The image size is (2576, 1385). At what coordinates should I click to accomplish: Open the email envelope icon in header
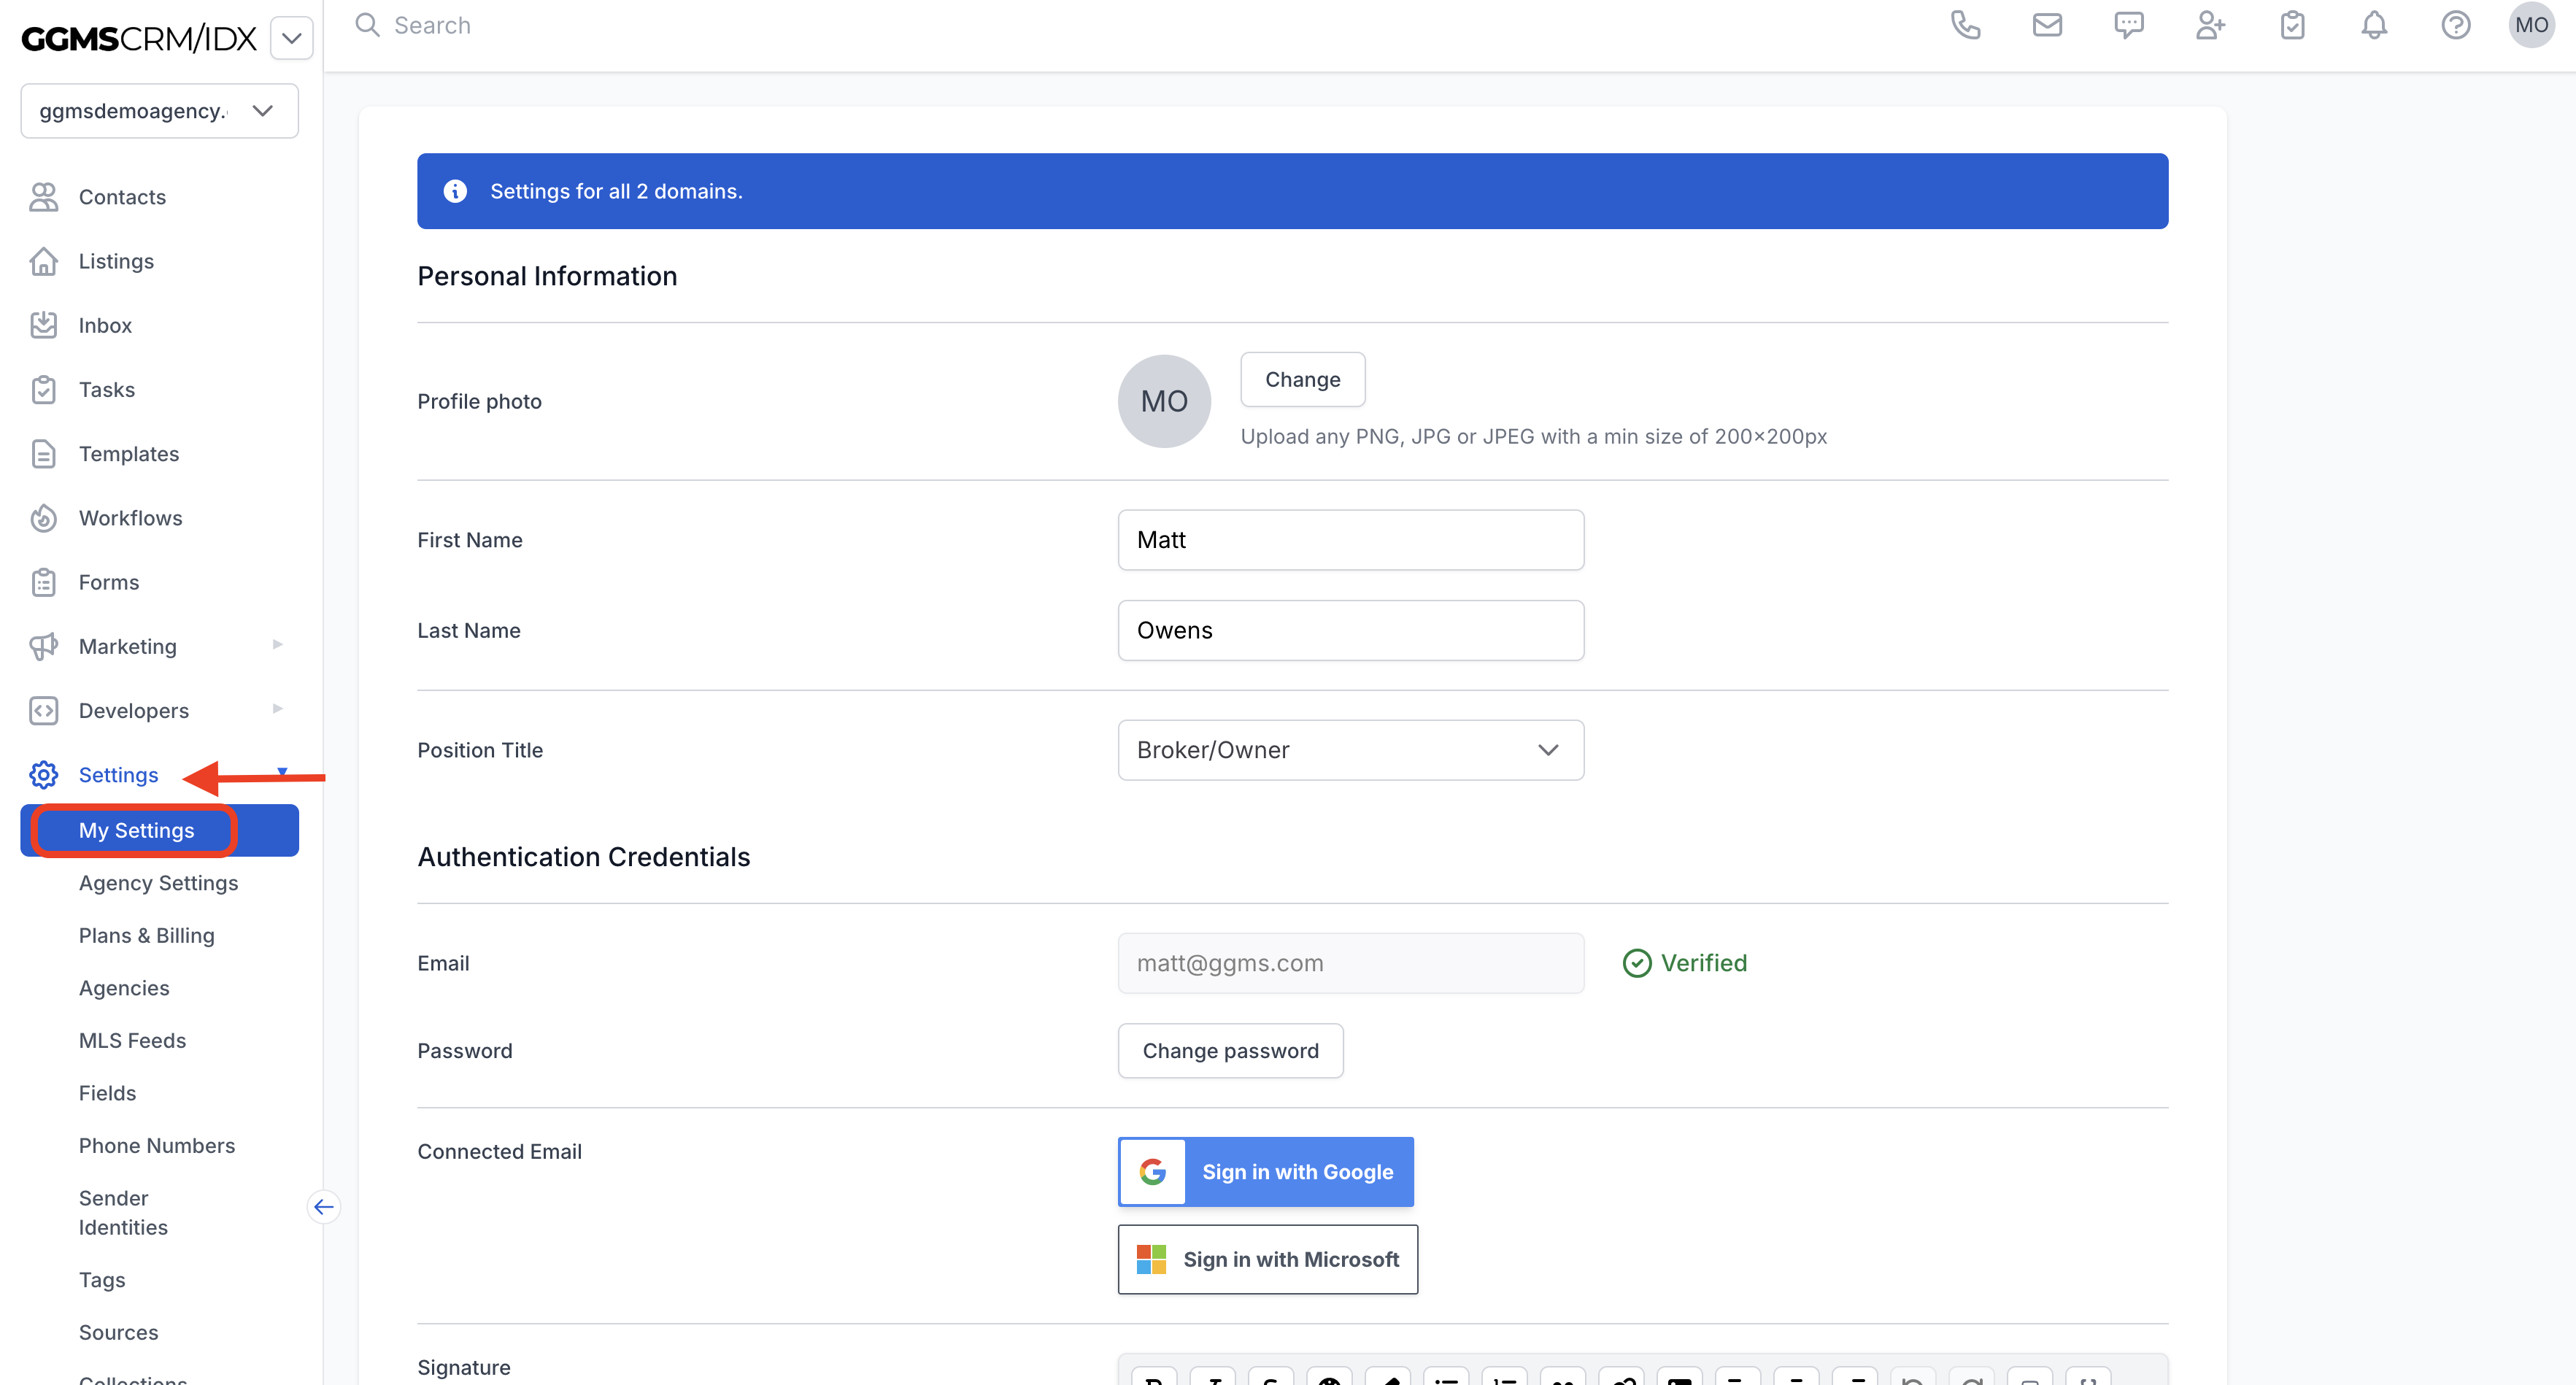[2047, 25]
